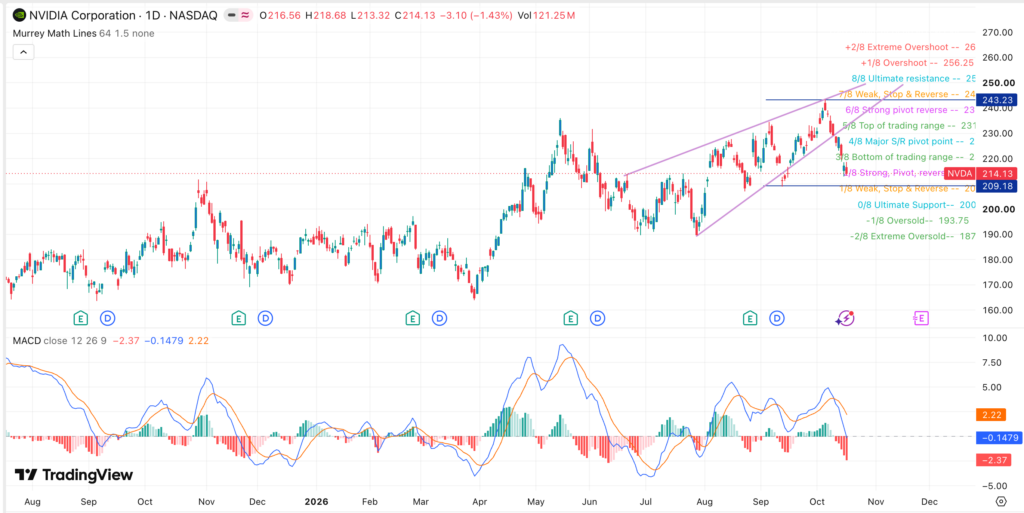Click the earnings E marker in late Aug 2026
The width and height of the screenshot is (1024, 513).
[x=750, y=319]
